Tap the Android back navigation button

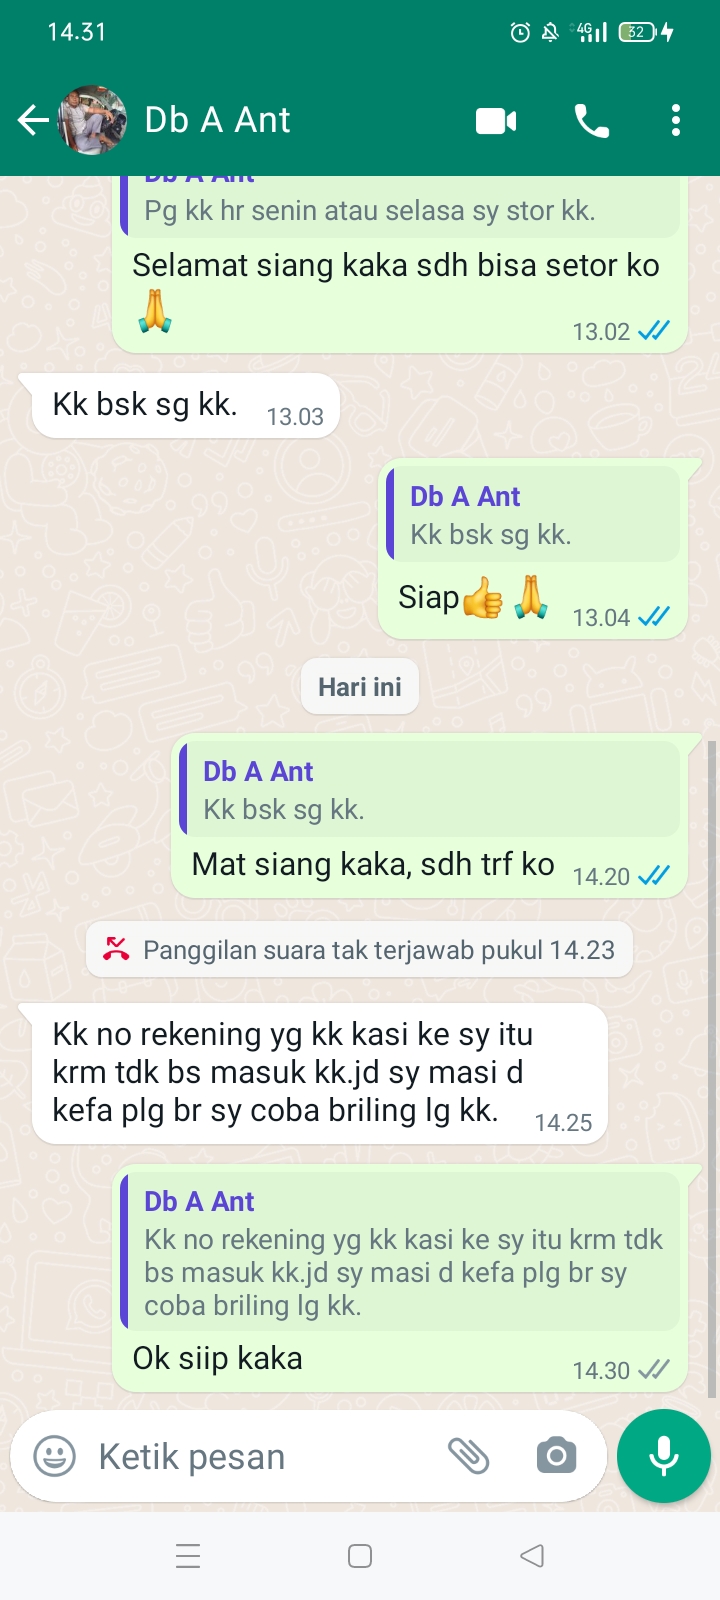pyautogui.click(x=532, y=1556)
